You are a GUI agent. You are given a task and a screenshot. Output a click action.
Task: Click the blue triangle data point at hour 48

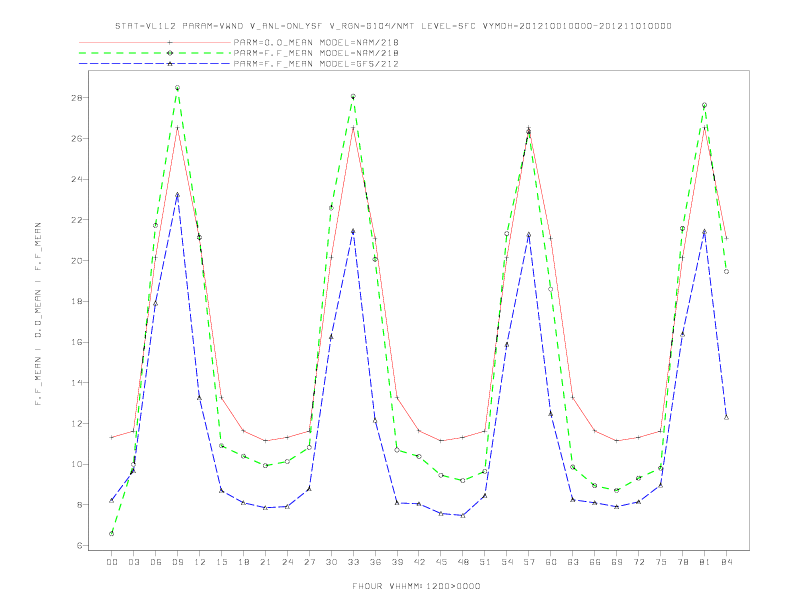pyautogui.click(x=463, y=516)
